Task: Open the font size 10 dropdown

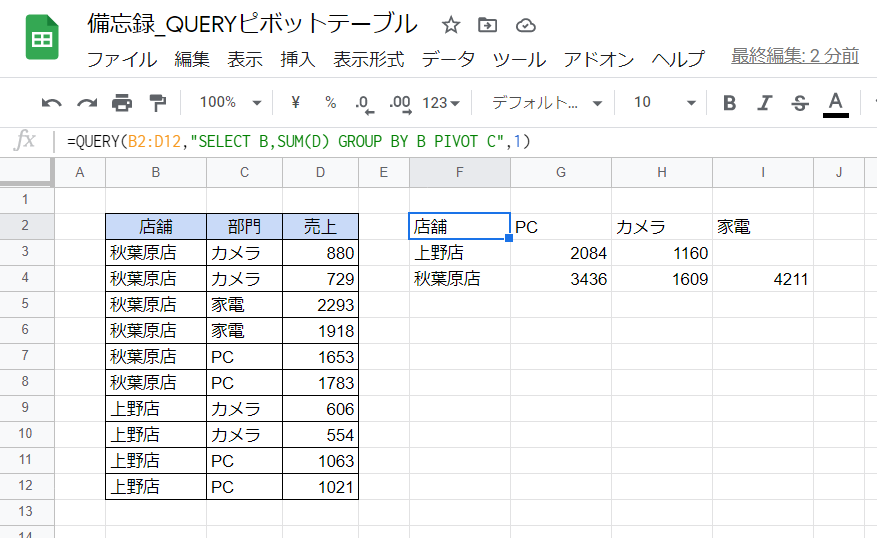Action: tap(664, 102)
